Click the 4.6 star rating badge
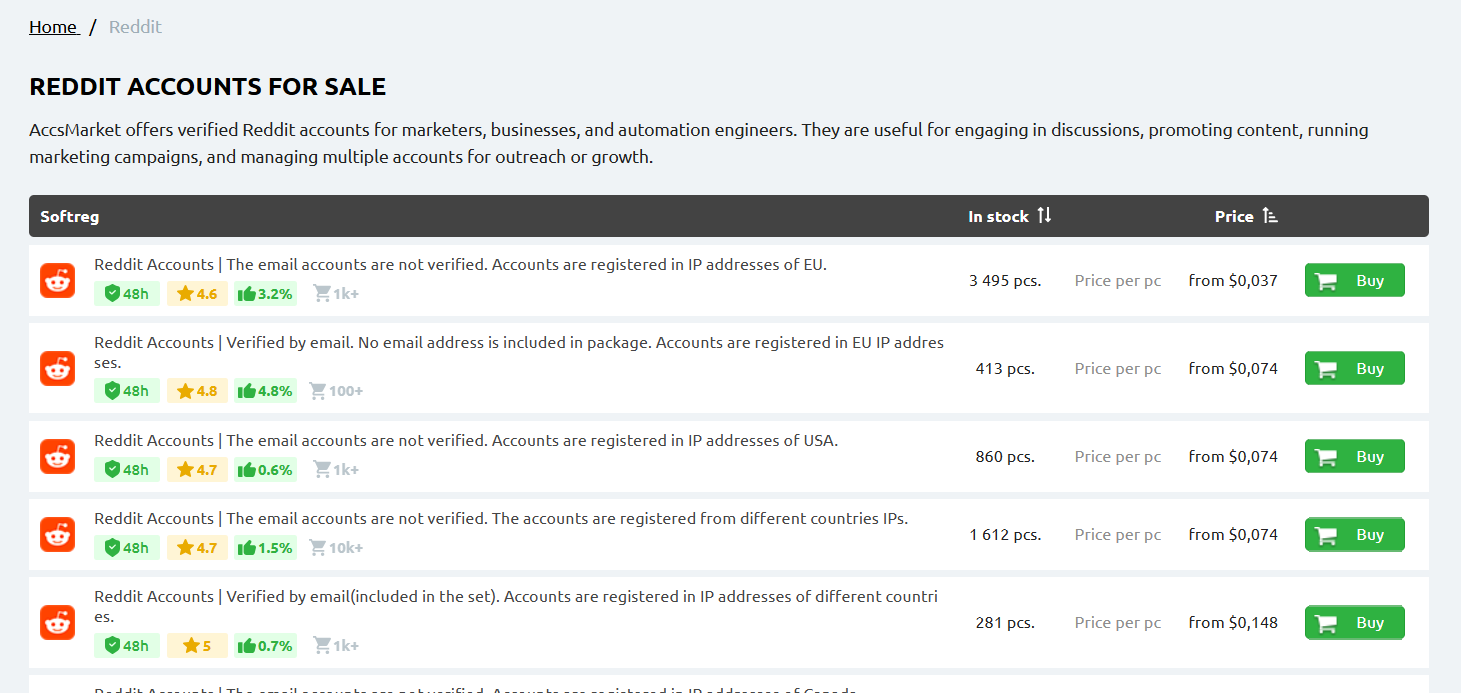This screenshot has width=1461, height=693. coord(197,293)
